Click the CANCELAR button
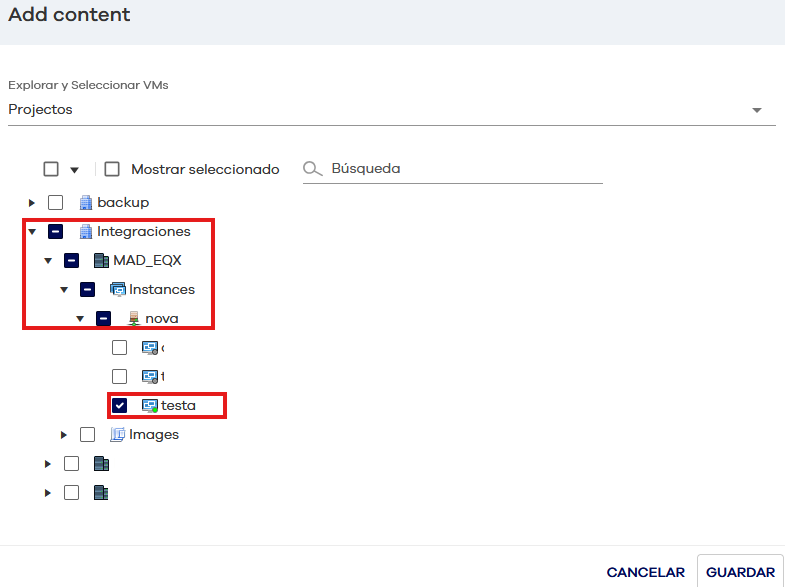This screenshot has height=587, width=785. click(645, 572)
